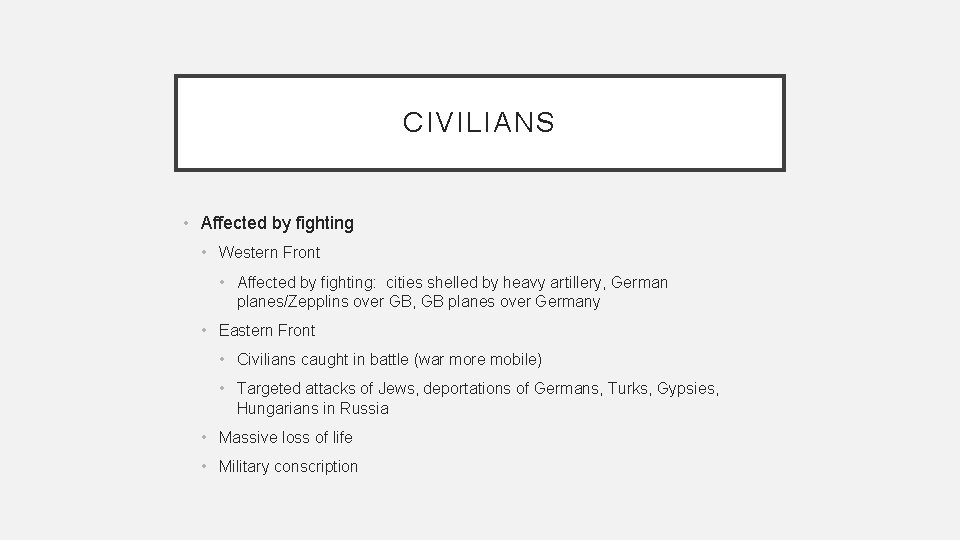Viewport: 960px width, 540px height.
Task: Click the line about cities shelled by heavy artillery
Action: (x=452, y=282)
